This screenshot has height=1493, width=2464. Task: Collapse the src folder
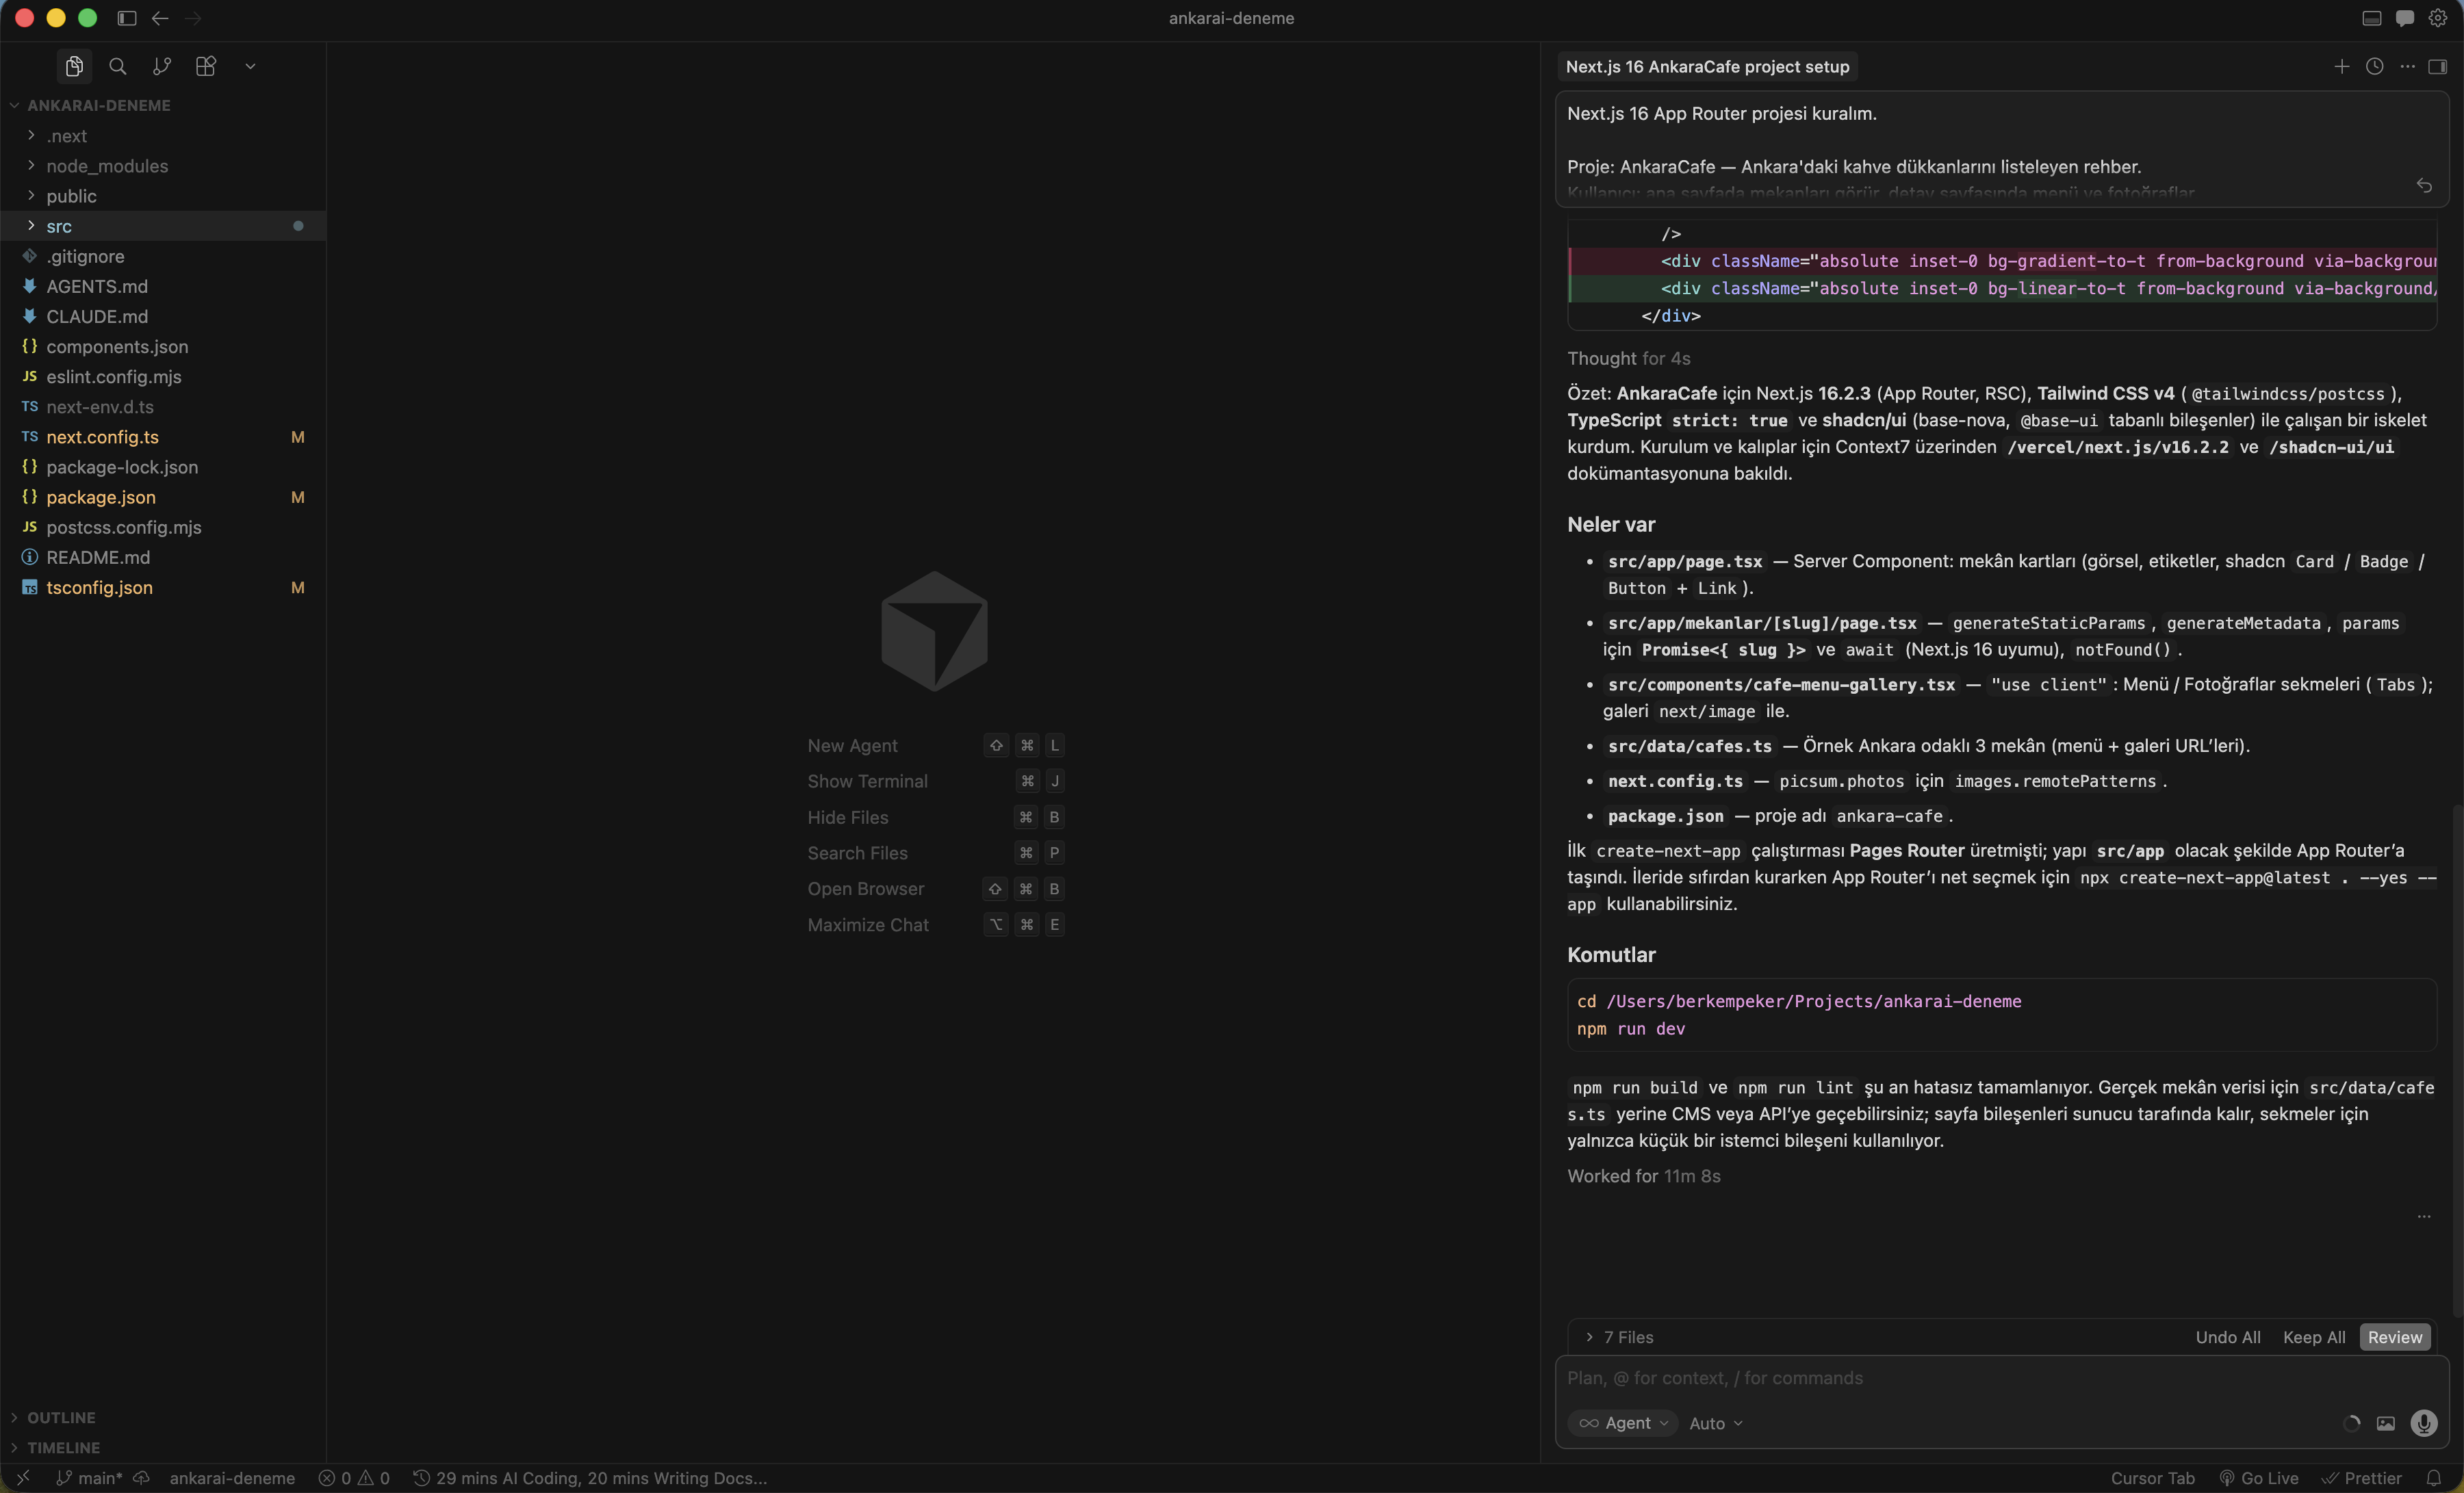point(60,226)
